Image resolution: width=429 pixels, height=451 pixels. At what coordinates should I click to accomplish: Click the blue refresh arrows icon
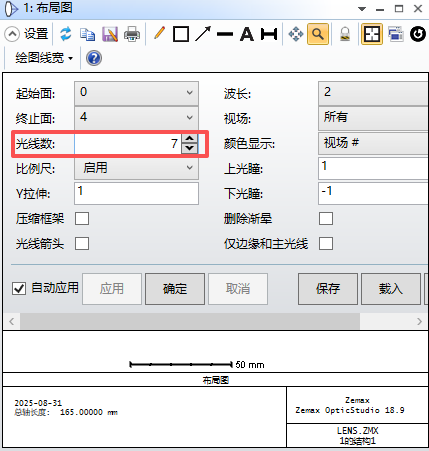66,34
